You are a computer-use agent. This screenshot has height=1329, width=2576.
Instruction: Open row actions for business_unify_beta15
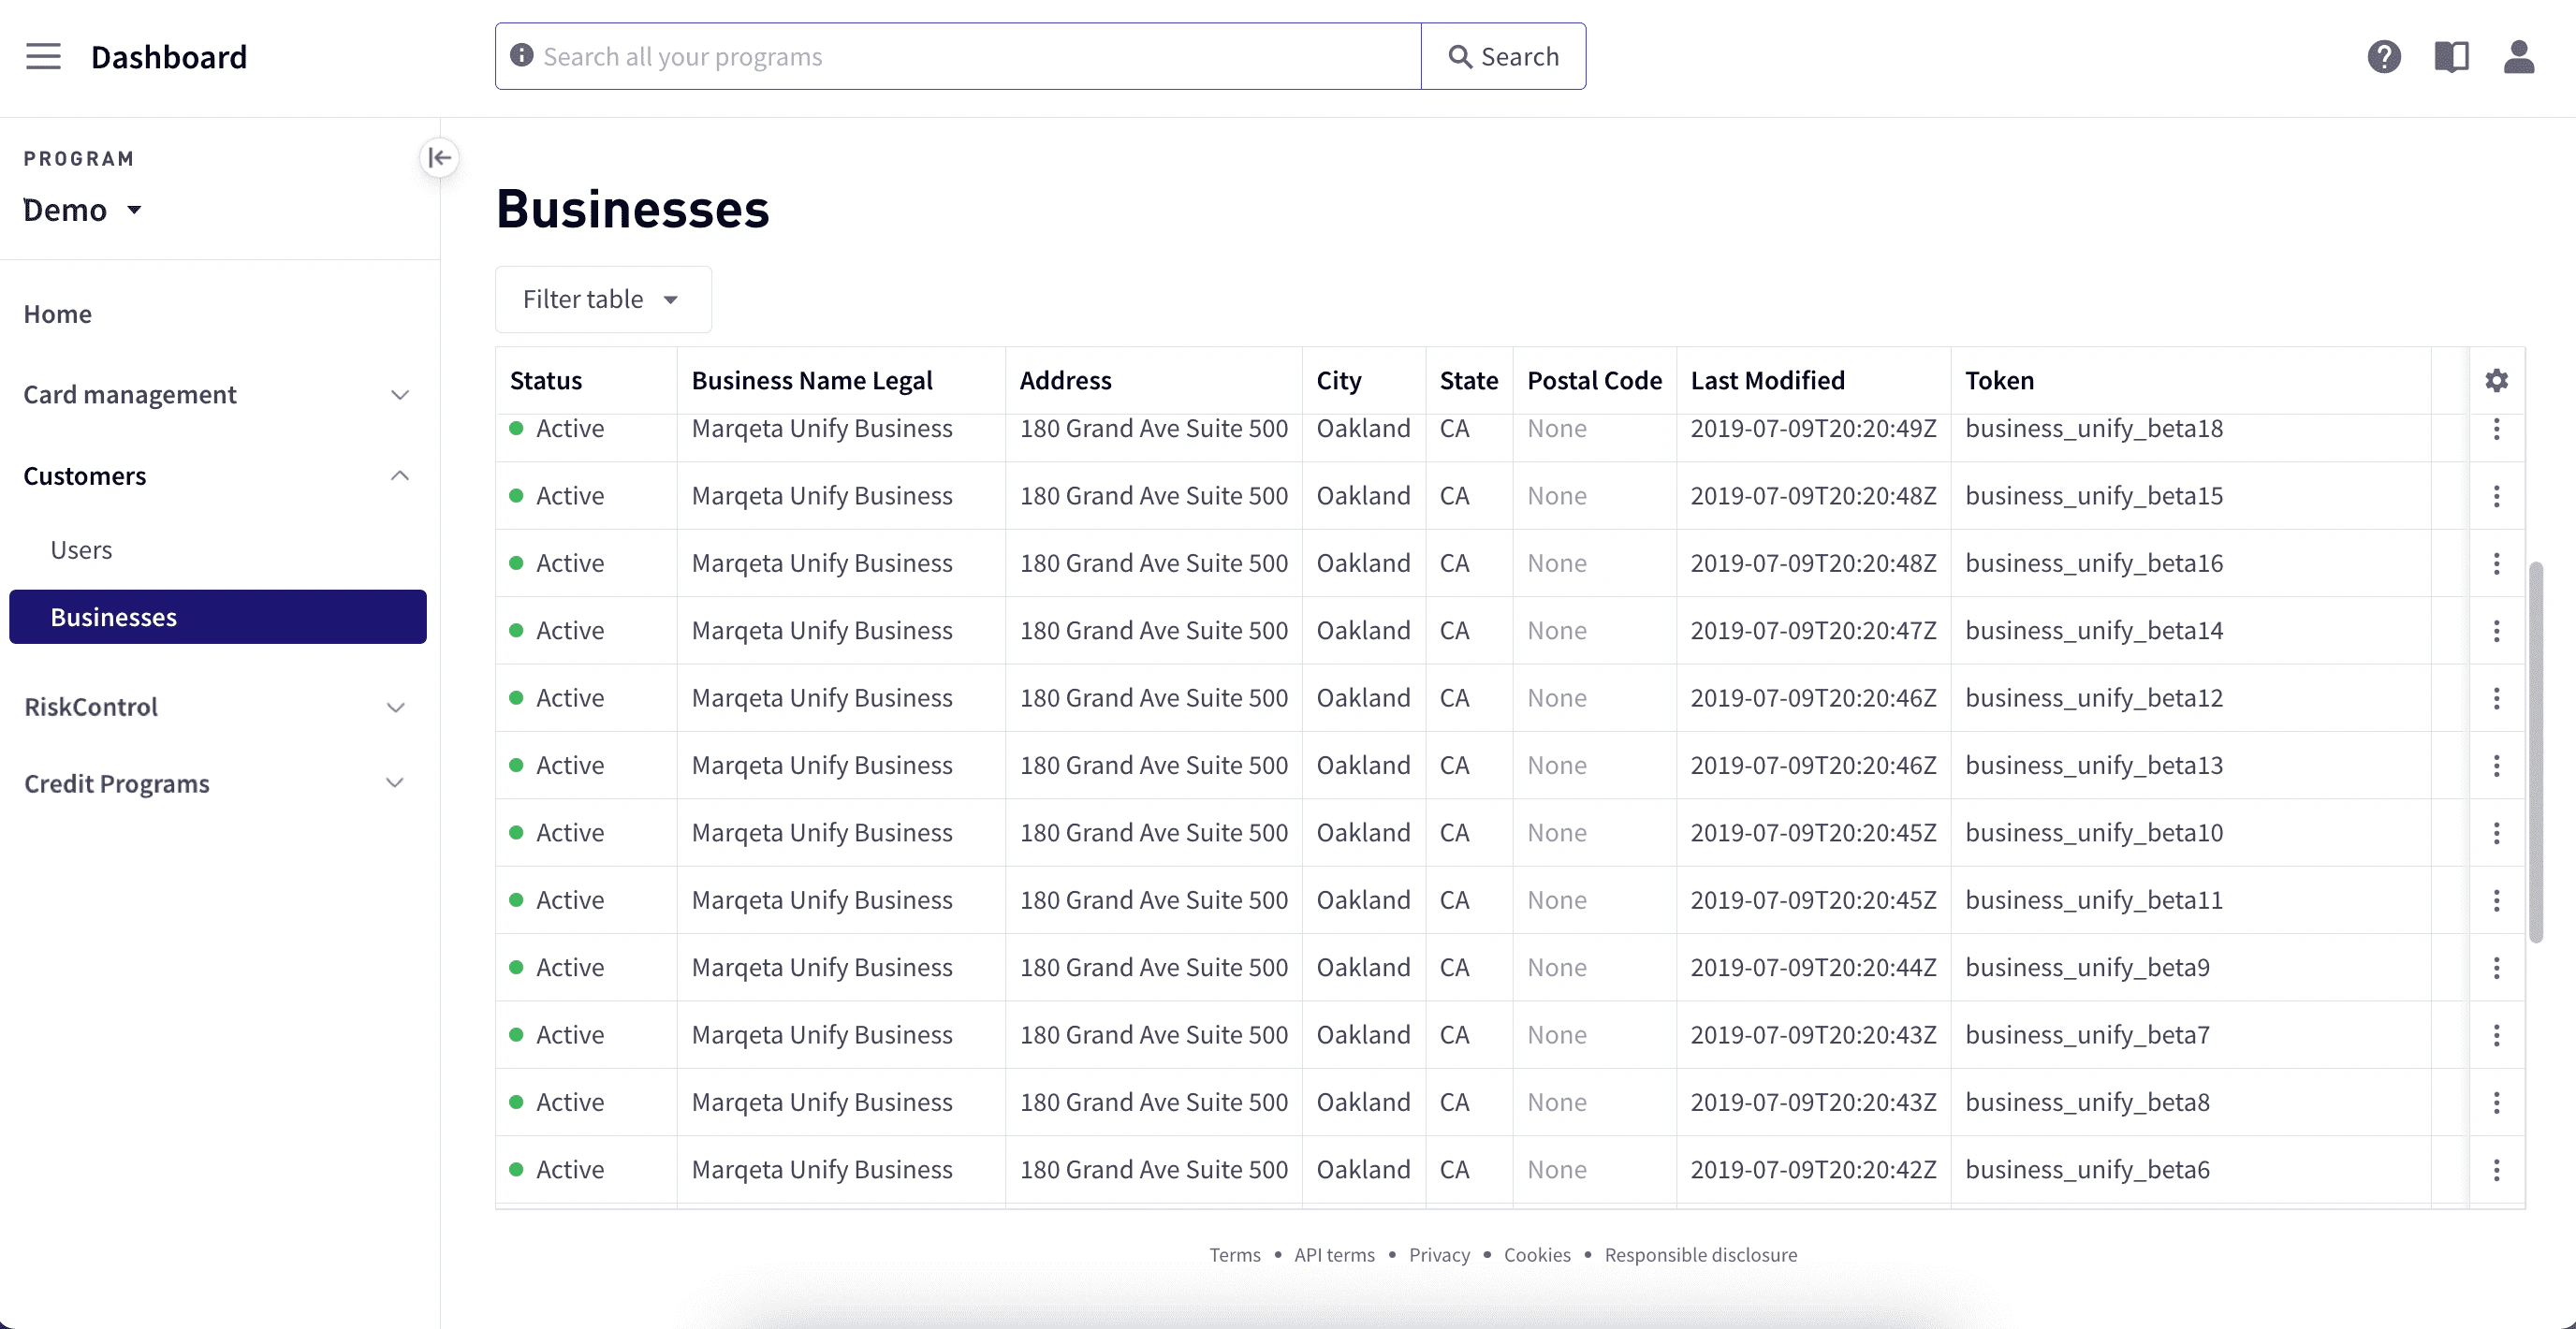(x=2496, y=496)
